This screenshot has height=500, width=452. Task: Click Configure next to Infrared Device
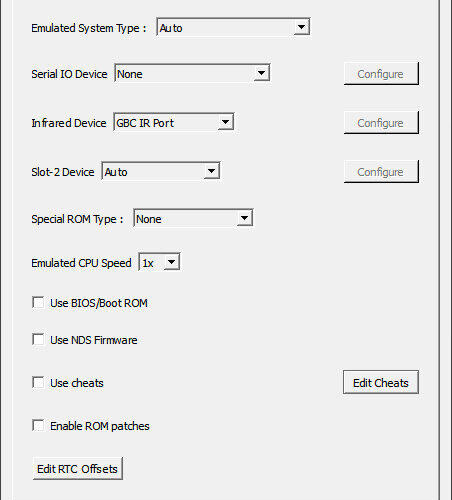pos(381,122)
